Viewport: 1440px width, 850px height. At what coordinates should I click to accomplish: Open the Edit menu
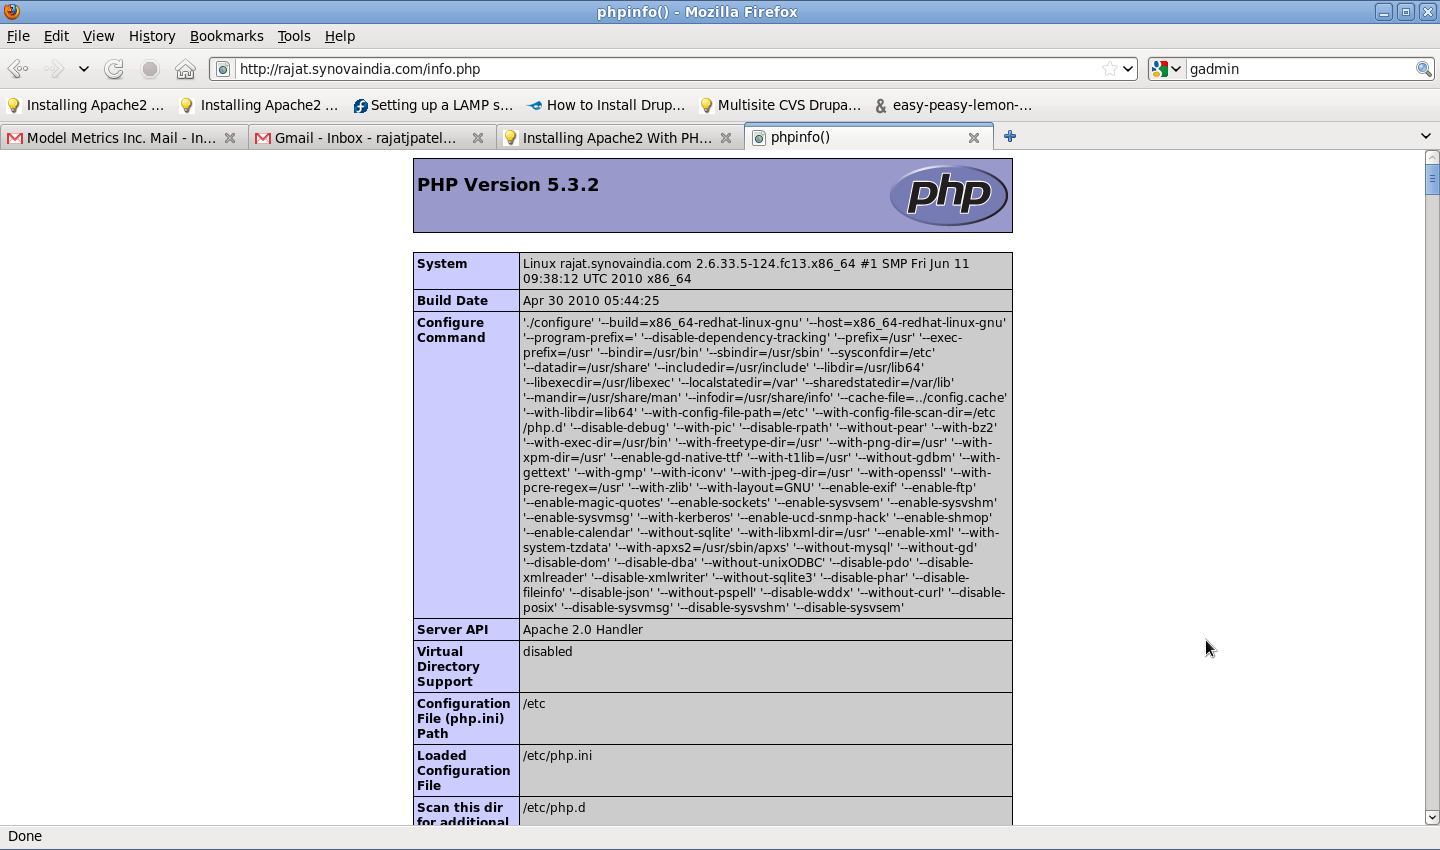pos(56,36)
